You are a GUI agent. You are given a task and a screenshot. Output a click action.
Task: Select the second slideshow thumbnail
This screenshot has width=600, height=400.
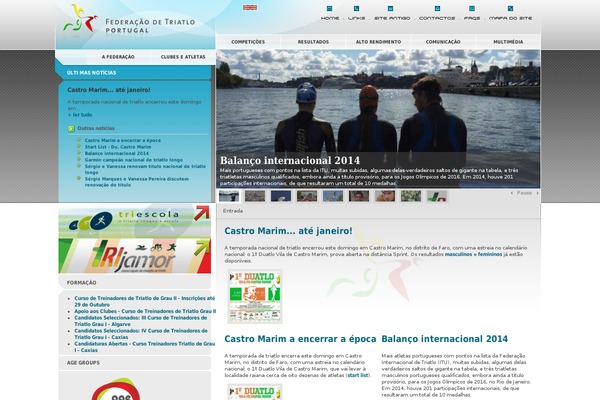point(255,196)
